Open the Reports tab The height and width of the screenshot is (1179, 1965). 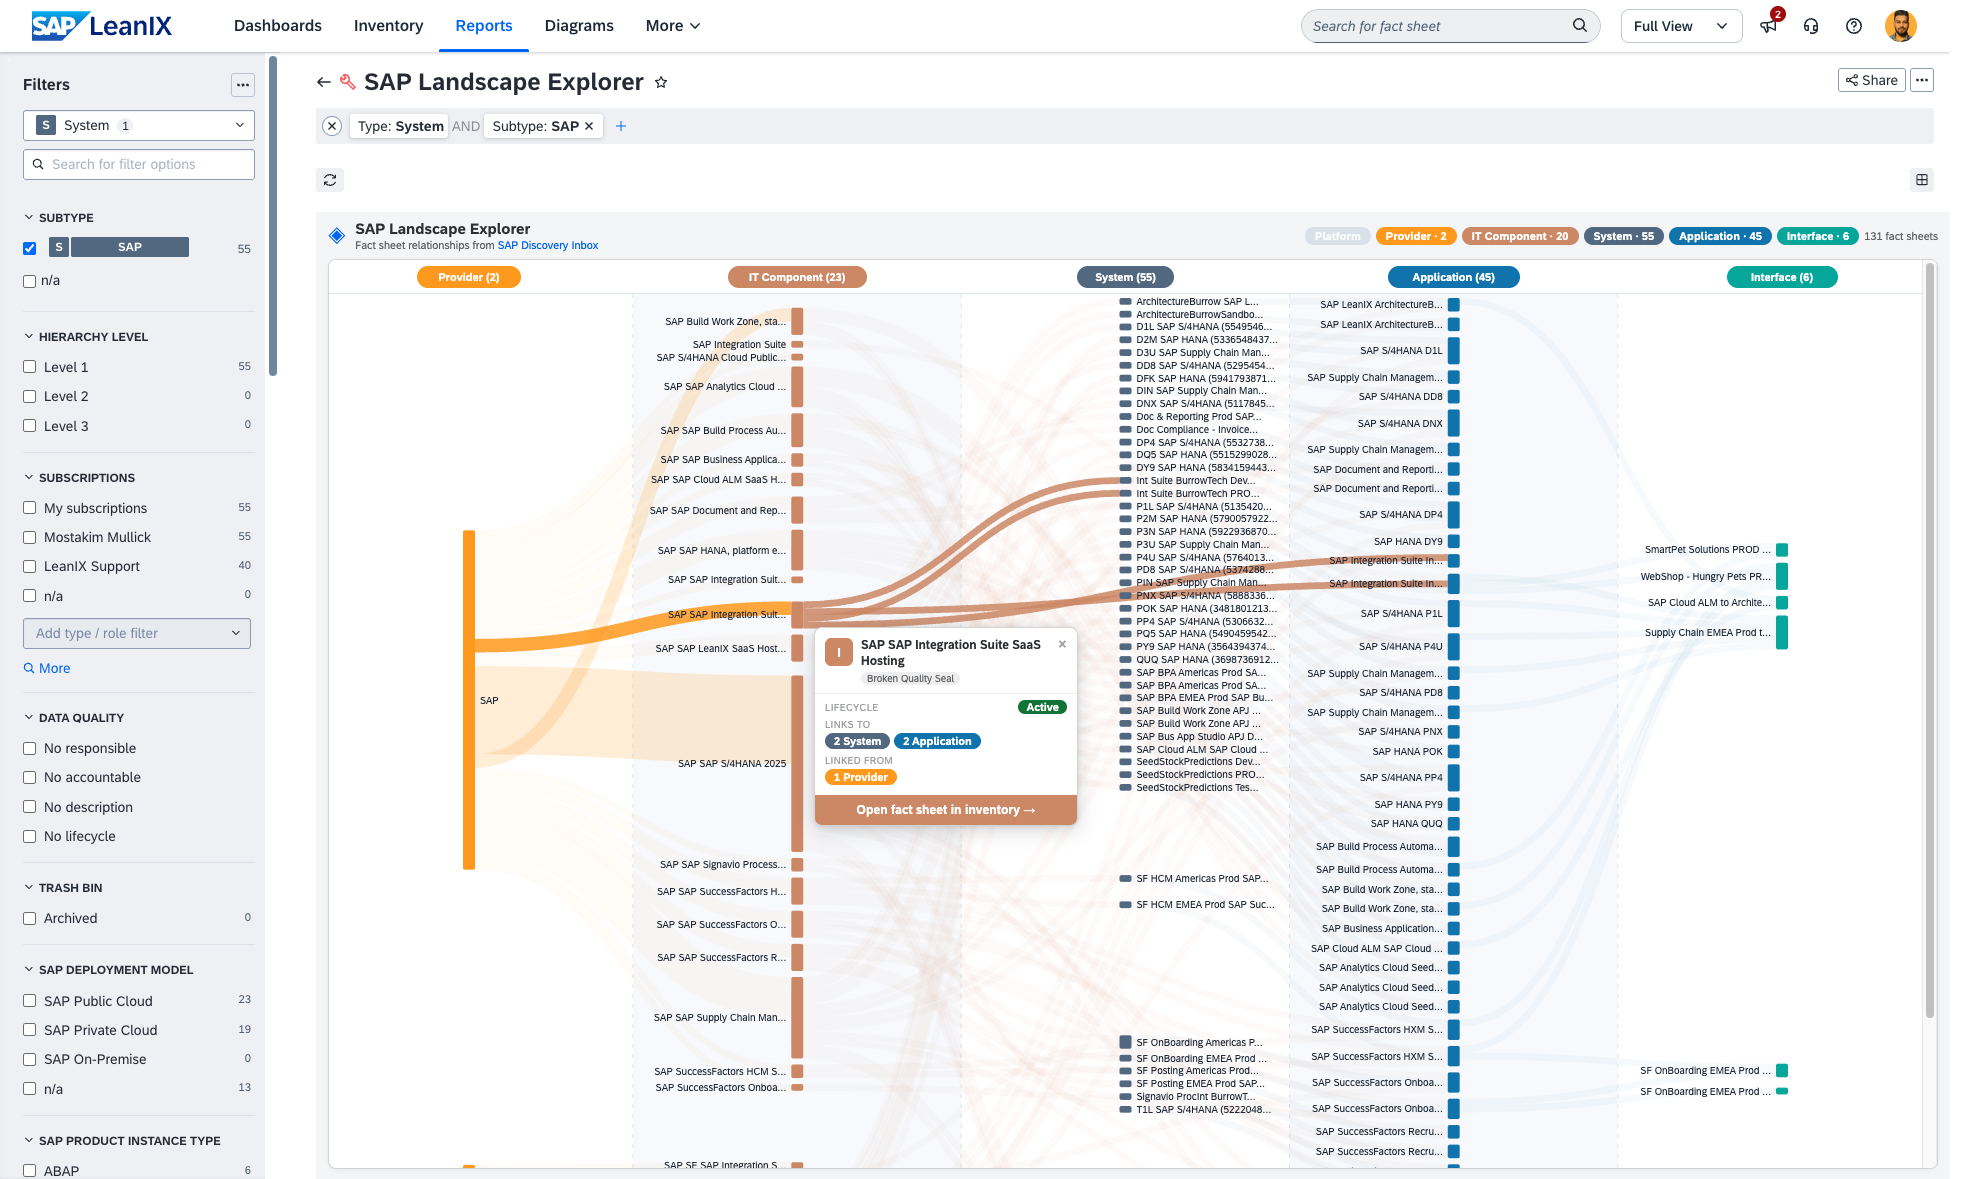coord(484,26)
